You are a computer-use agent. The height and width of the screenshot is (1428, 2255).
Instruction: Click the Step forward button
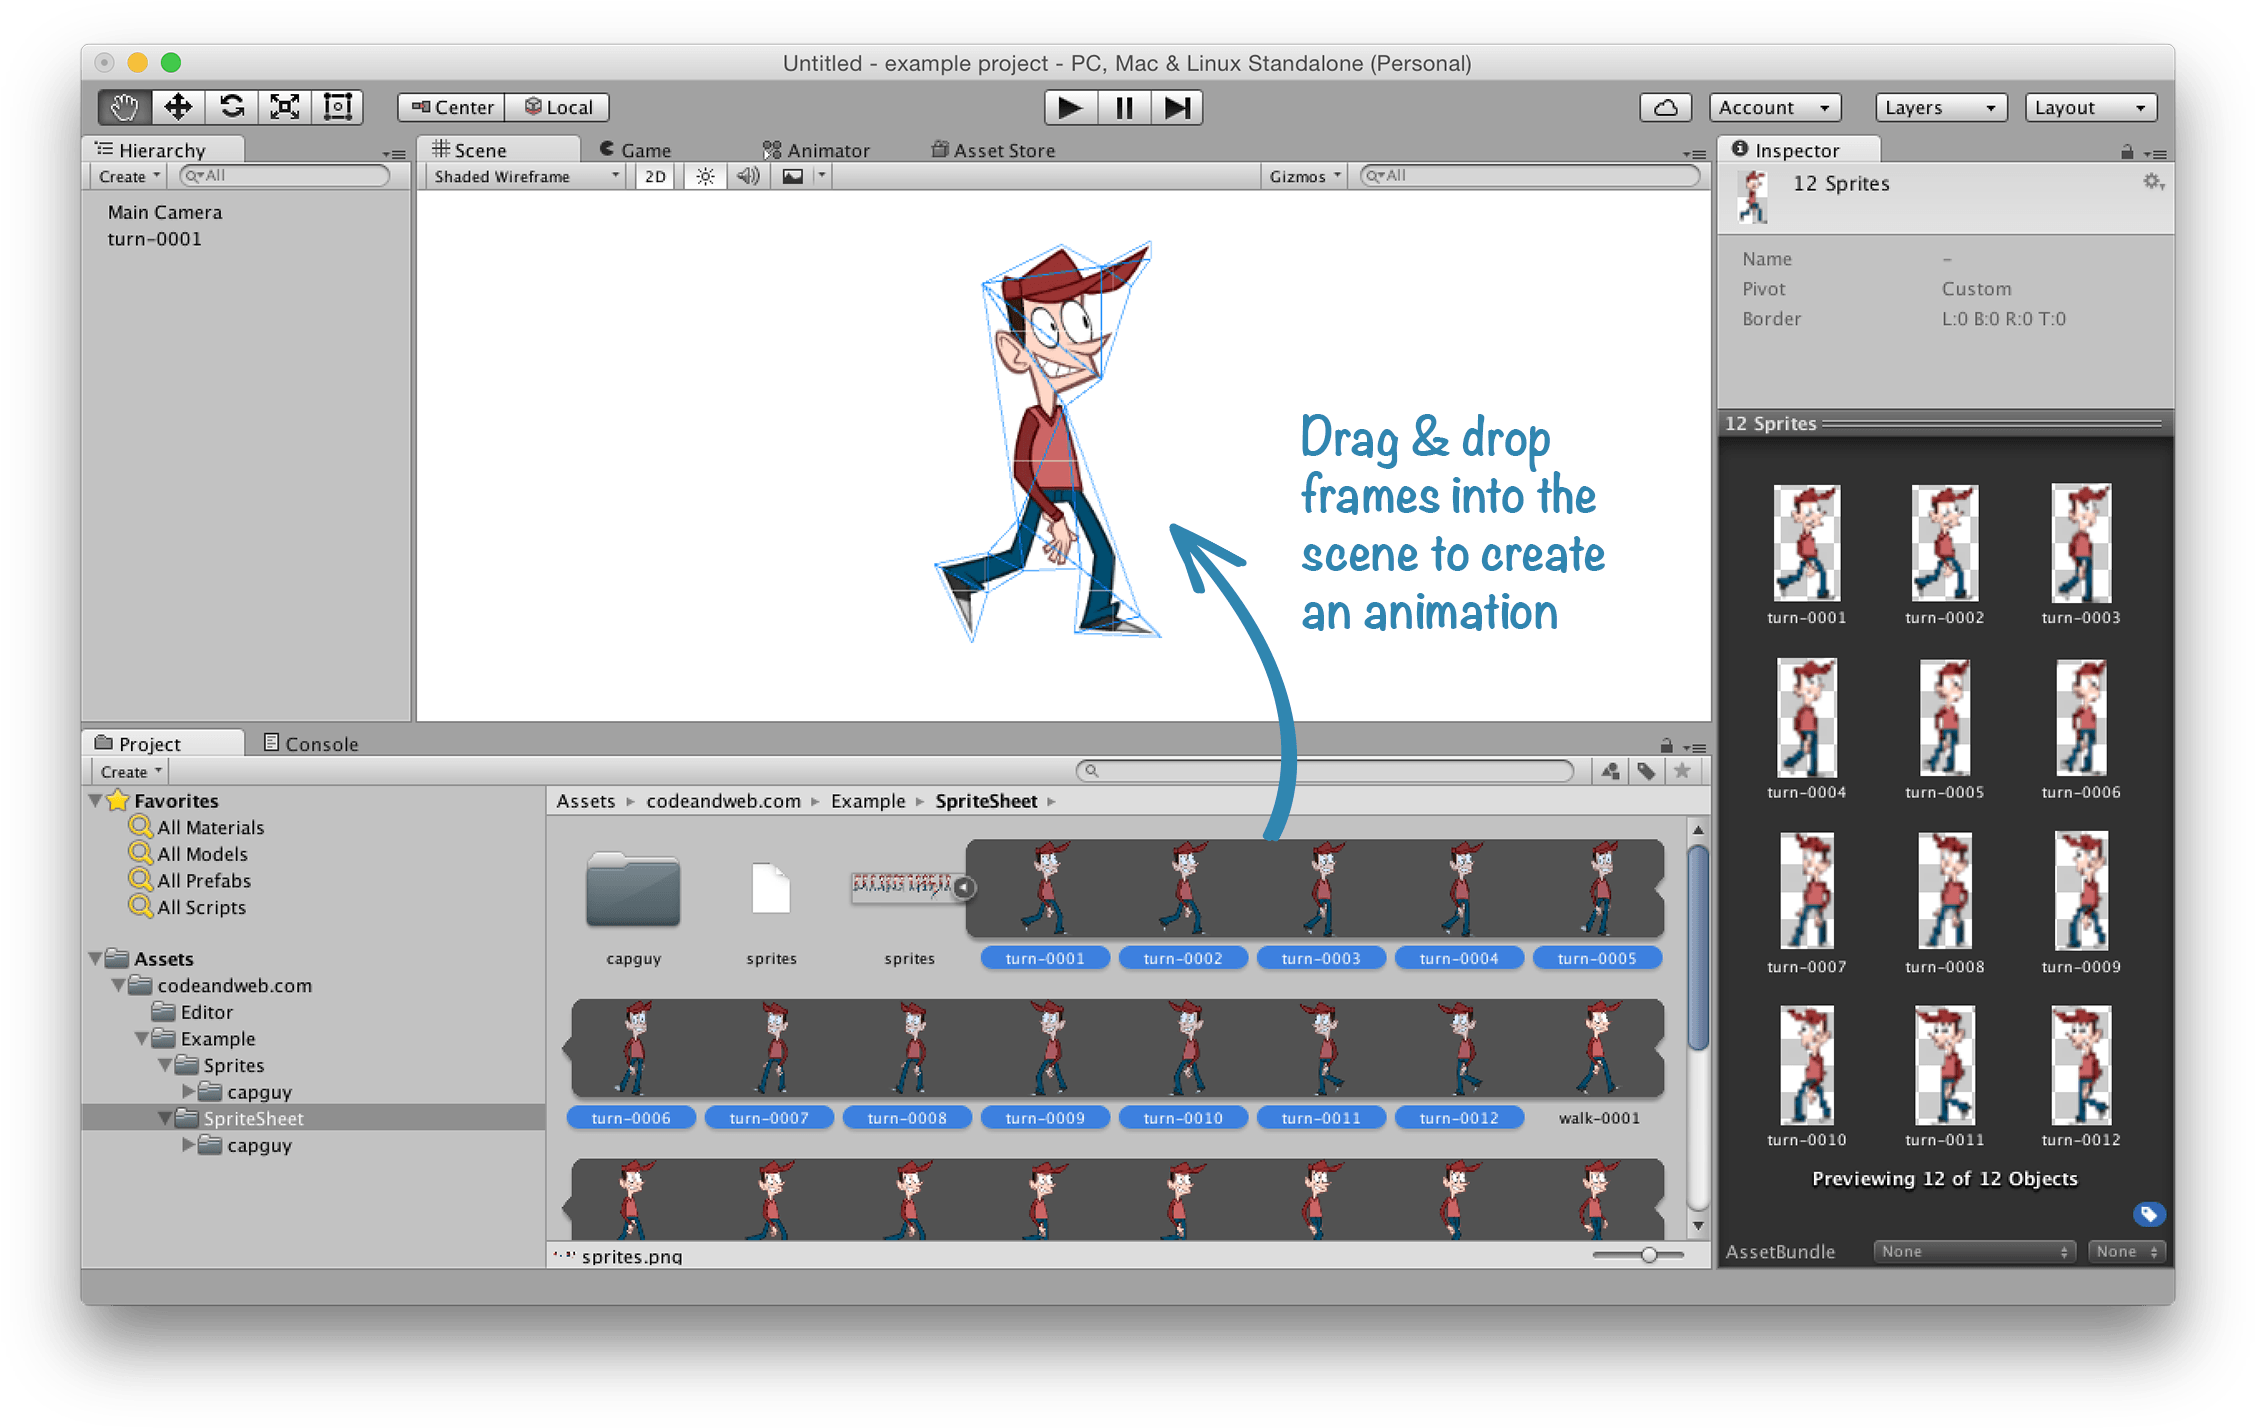pyautogui.click(x=1177, y=107)
